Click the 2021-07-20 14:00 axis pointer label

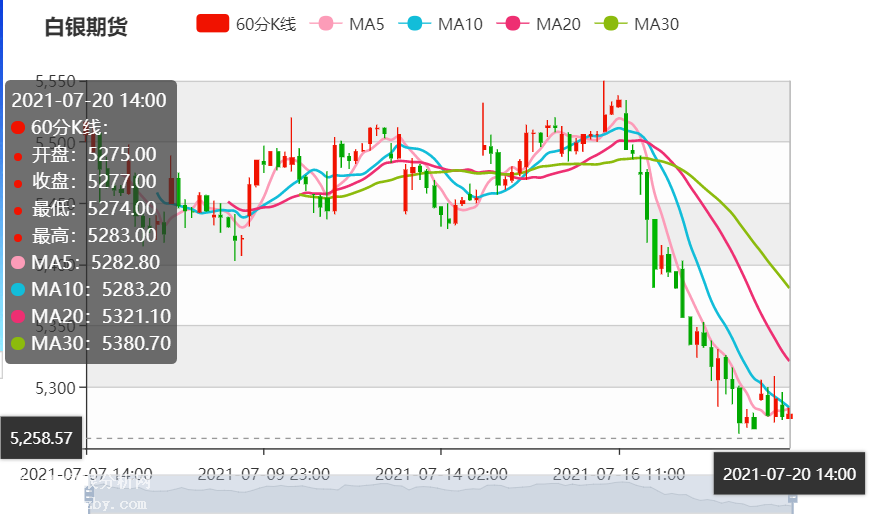click(x=789, y=474)
